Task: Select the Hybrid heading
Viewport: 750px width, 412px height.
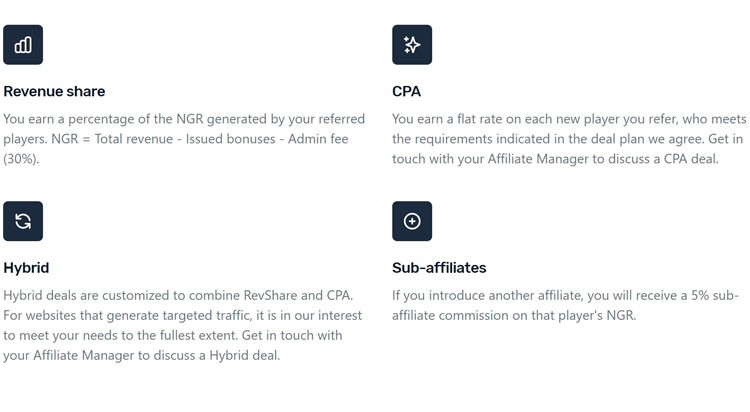Action: [26, 268]
